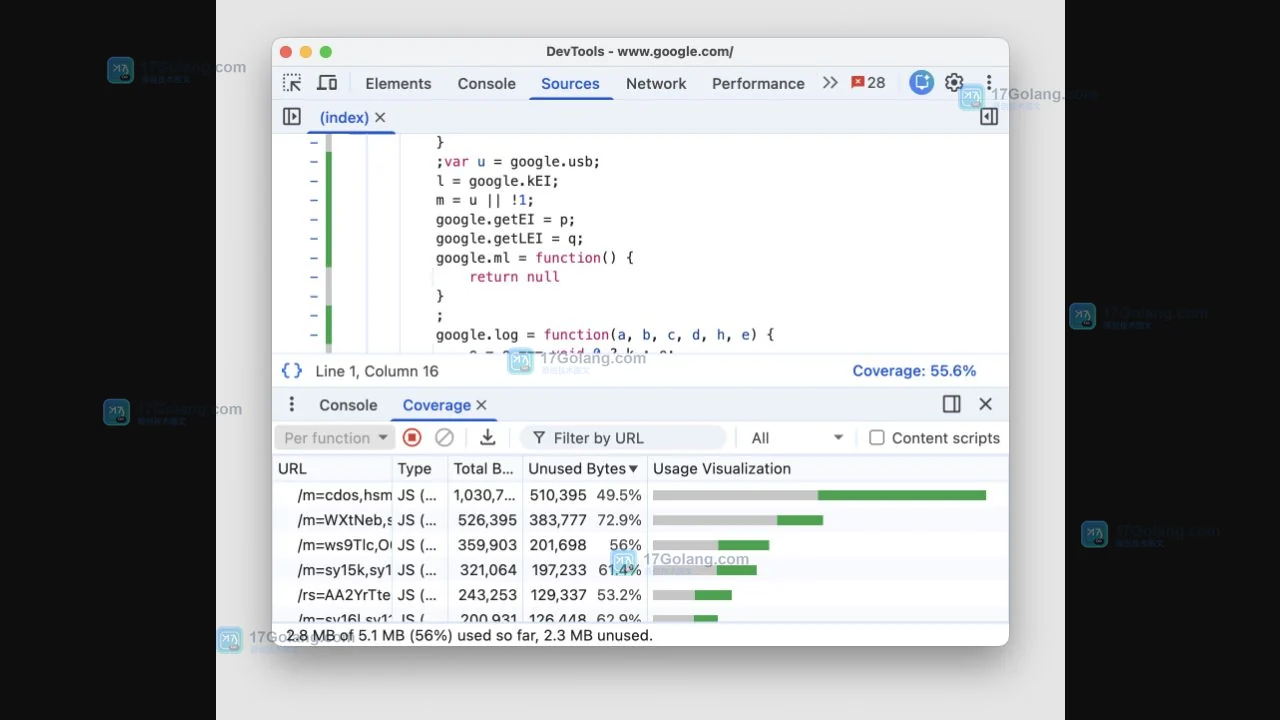
Task: Toggle the device toolbar icon
Action: tap(327, 83)
